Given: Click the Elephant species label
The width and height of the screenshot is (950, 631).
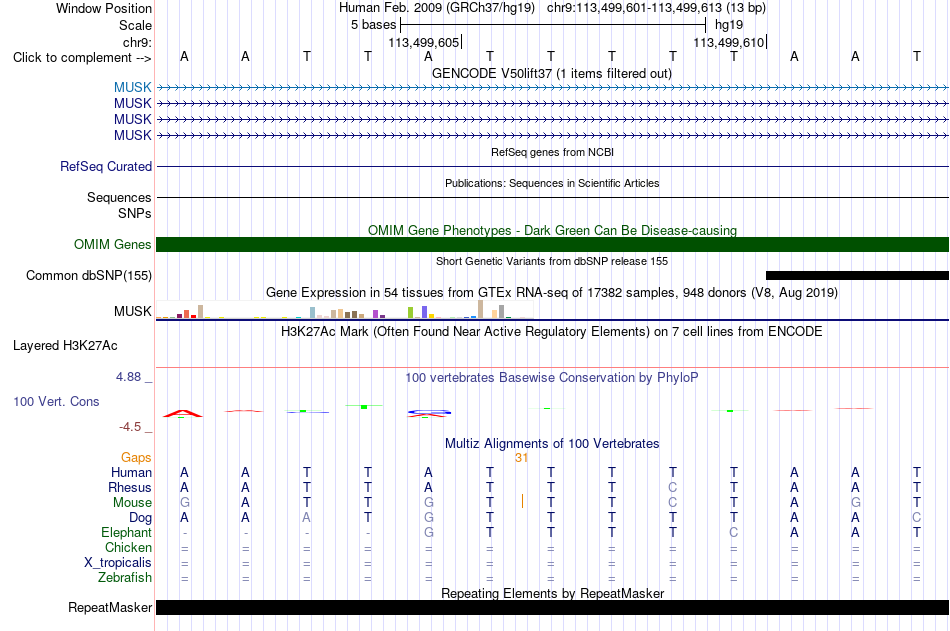Looking at the screenshot, I should click(126, 532).
